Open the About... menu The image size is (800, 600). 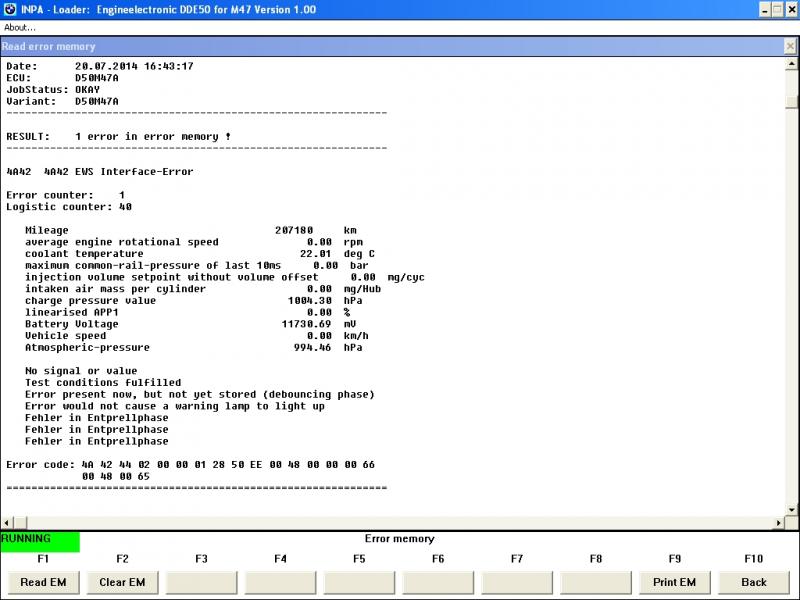click(20, 27)
